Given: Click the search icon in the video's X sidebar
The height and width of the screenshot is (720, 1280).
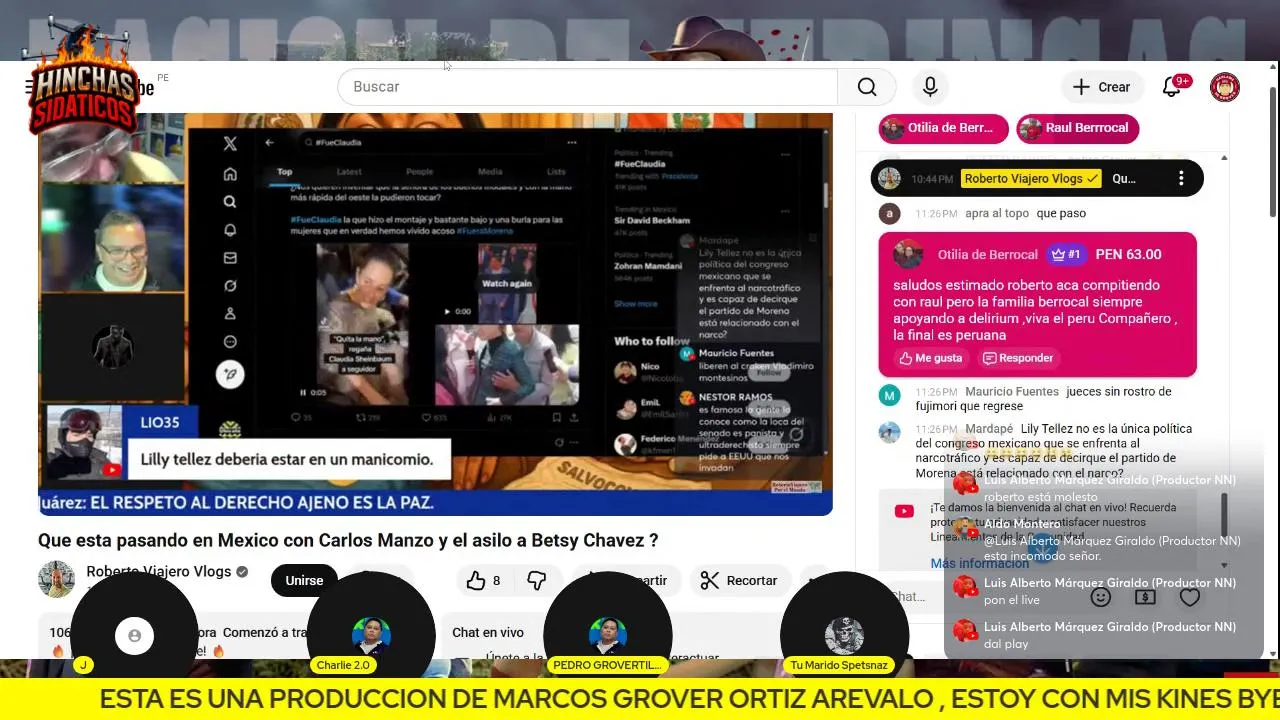Looking at the screenshot, I should point(230,201).
